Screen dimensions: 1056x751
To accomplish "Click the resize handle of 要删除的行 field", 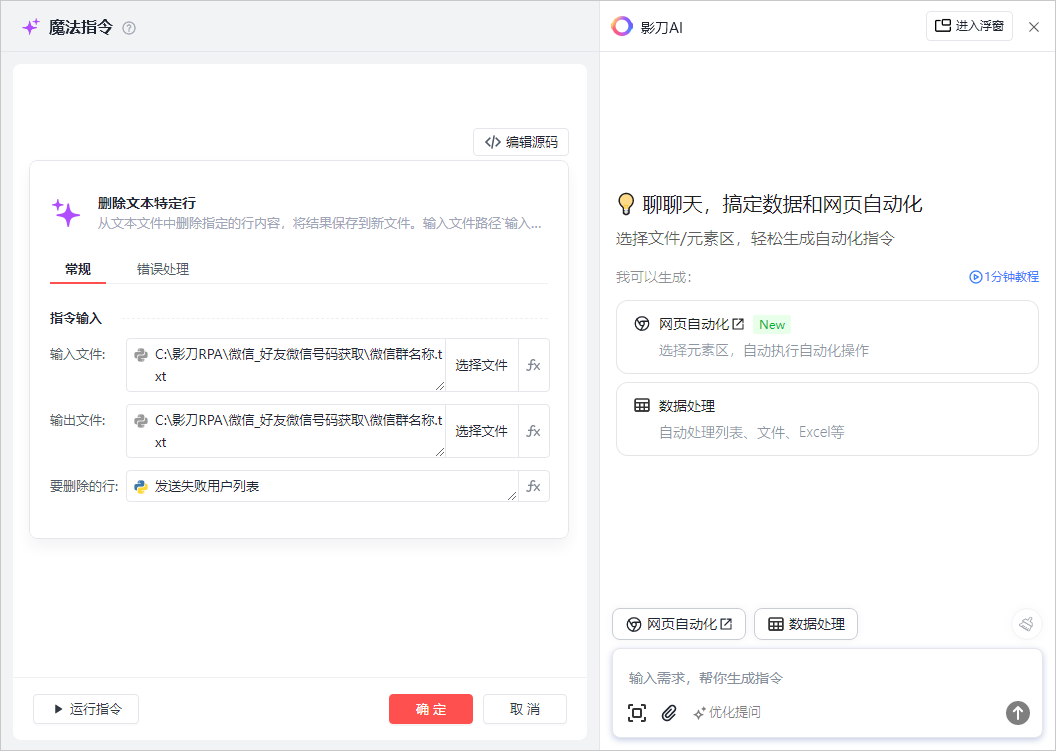I will 512,496.
